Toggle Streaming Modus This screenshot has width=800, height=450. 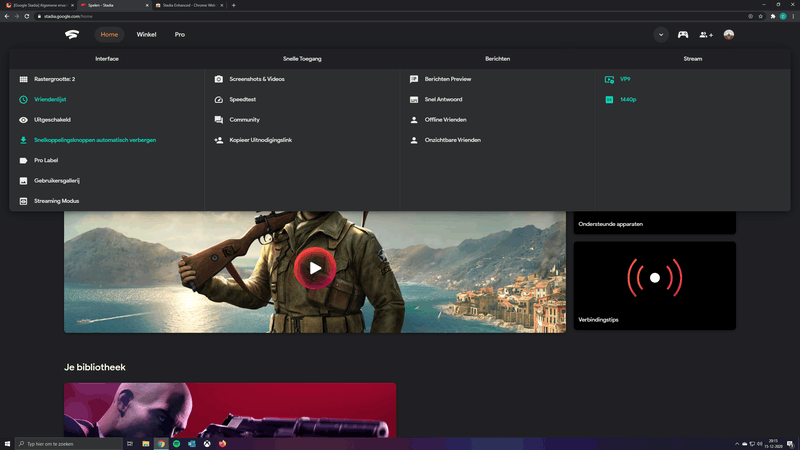tap(56, 201)
